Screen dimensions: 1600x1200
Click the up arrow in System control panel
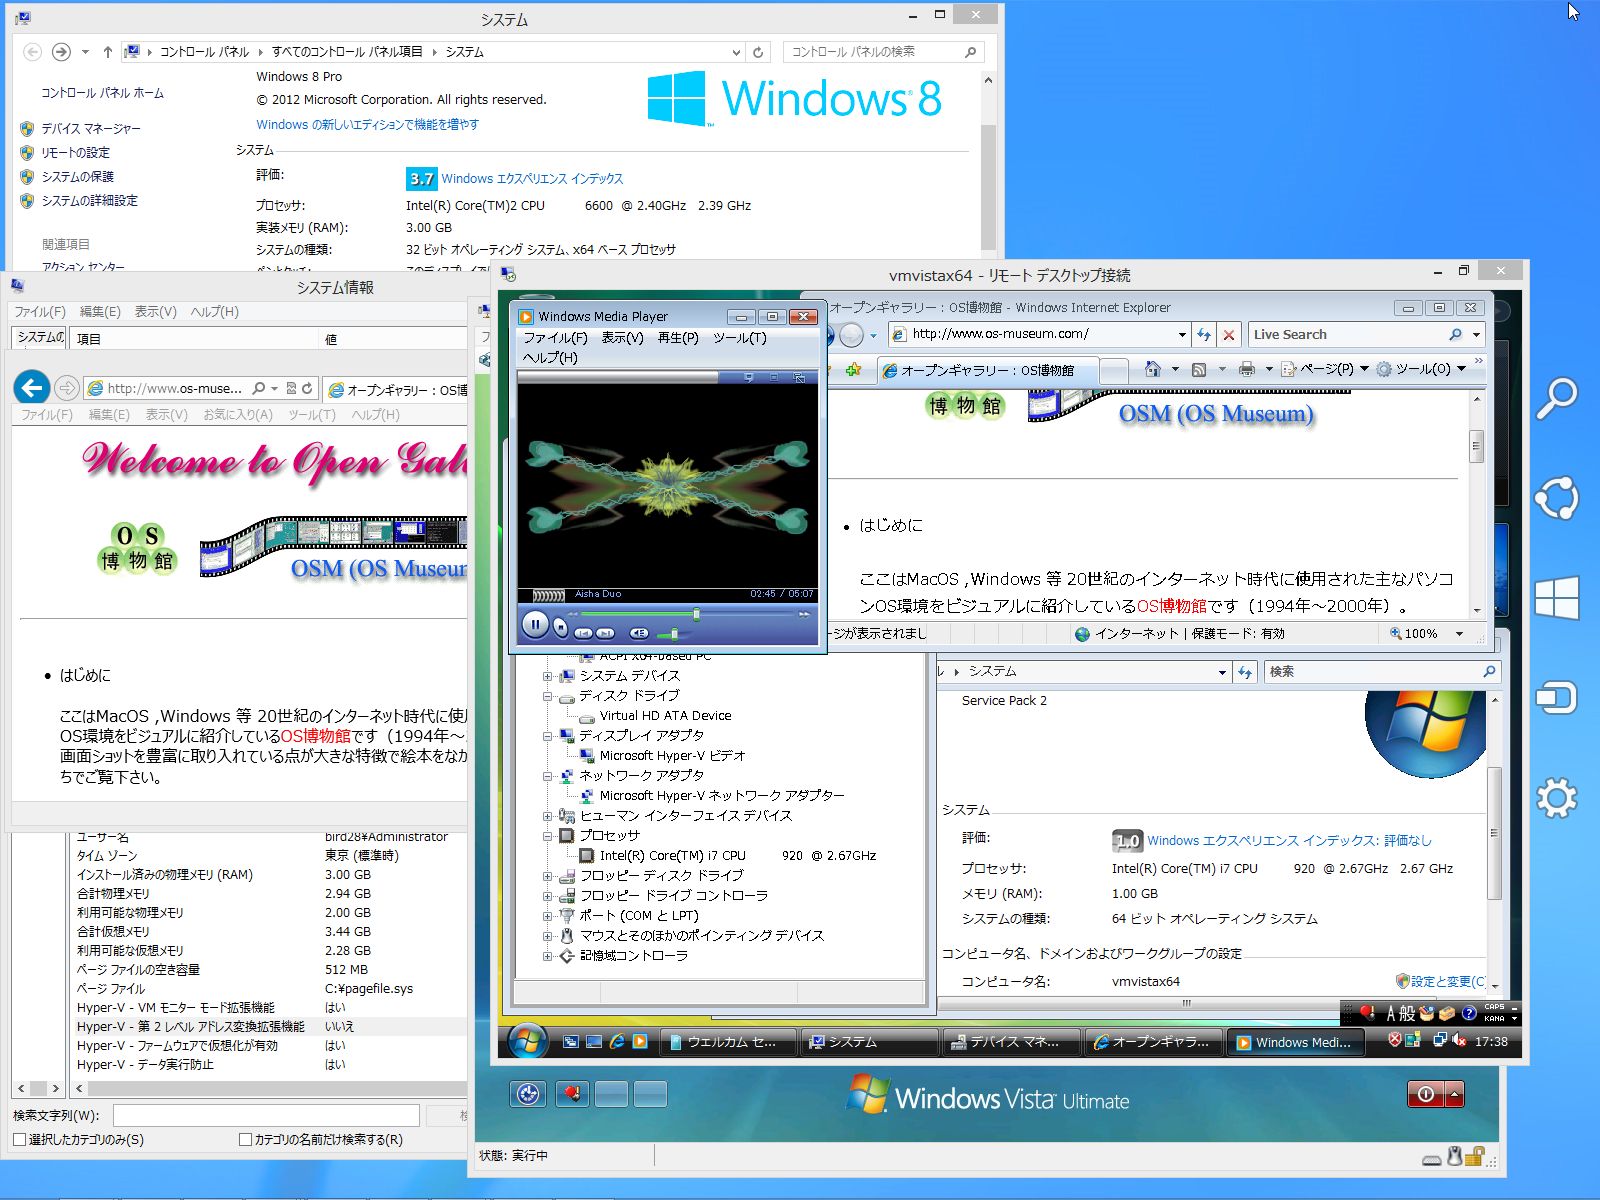[x=107, y=51]
